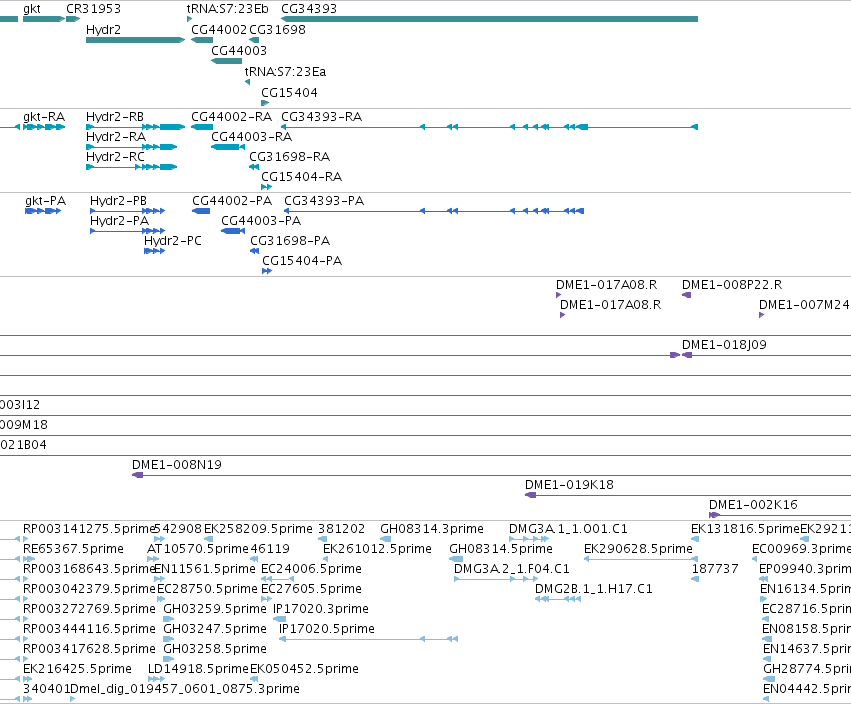851x704 pixels.
Task: Select transcript CG31698-RA
Action: [x=254, y=167]
